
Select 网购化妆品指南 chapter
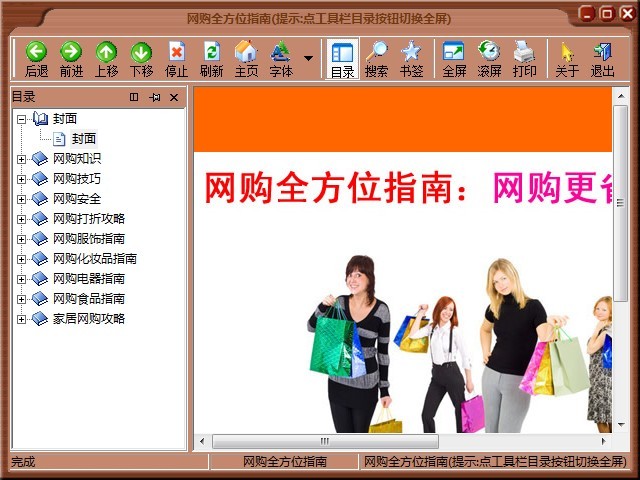[x=95, y=259]
